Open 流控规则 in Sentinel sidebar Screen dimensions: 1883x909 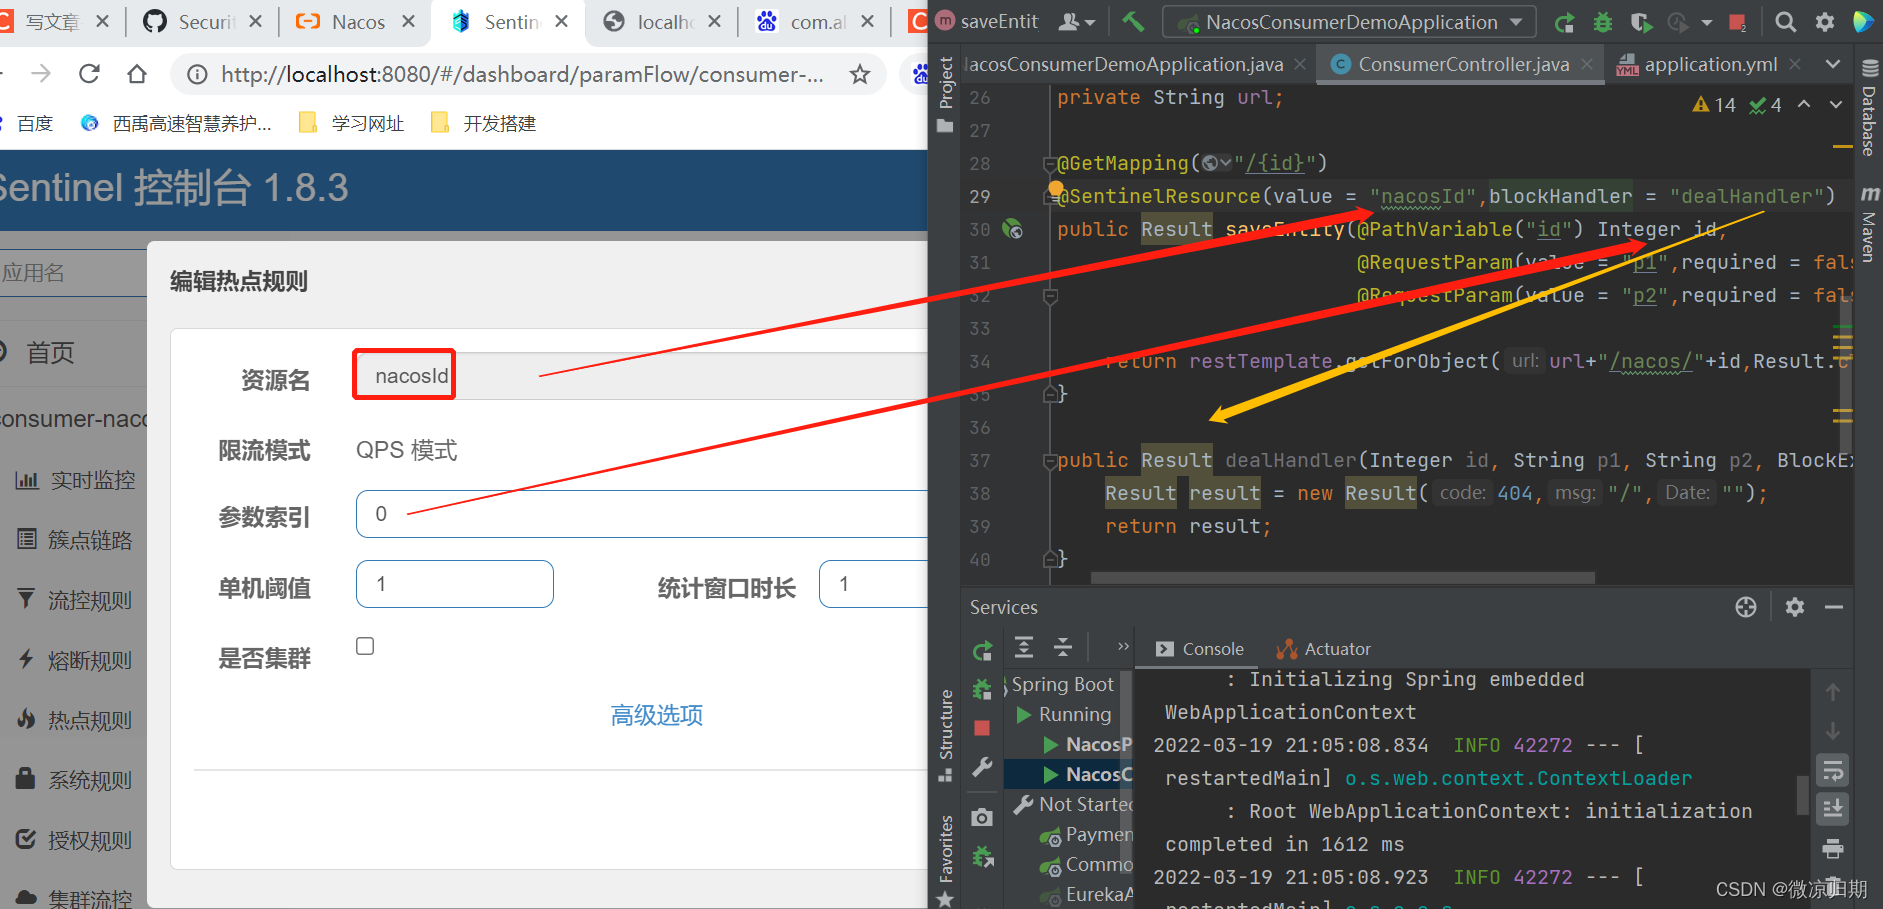click(x=76, y=600)
